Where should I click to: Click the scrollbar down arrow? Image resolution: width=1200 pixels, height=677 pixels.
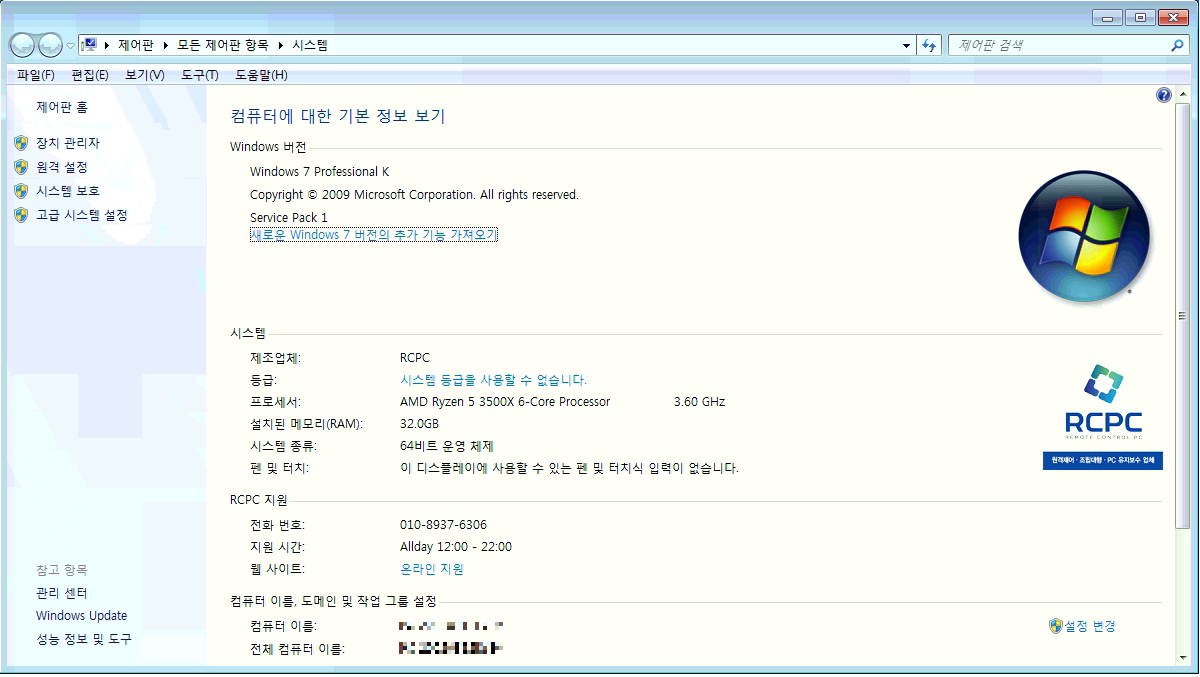click(x=1183, y=656)
